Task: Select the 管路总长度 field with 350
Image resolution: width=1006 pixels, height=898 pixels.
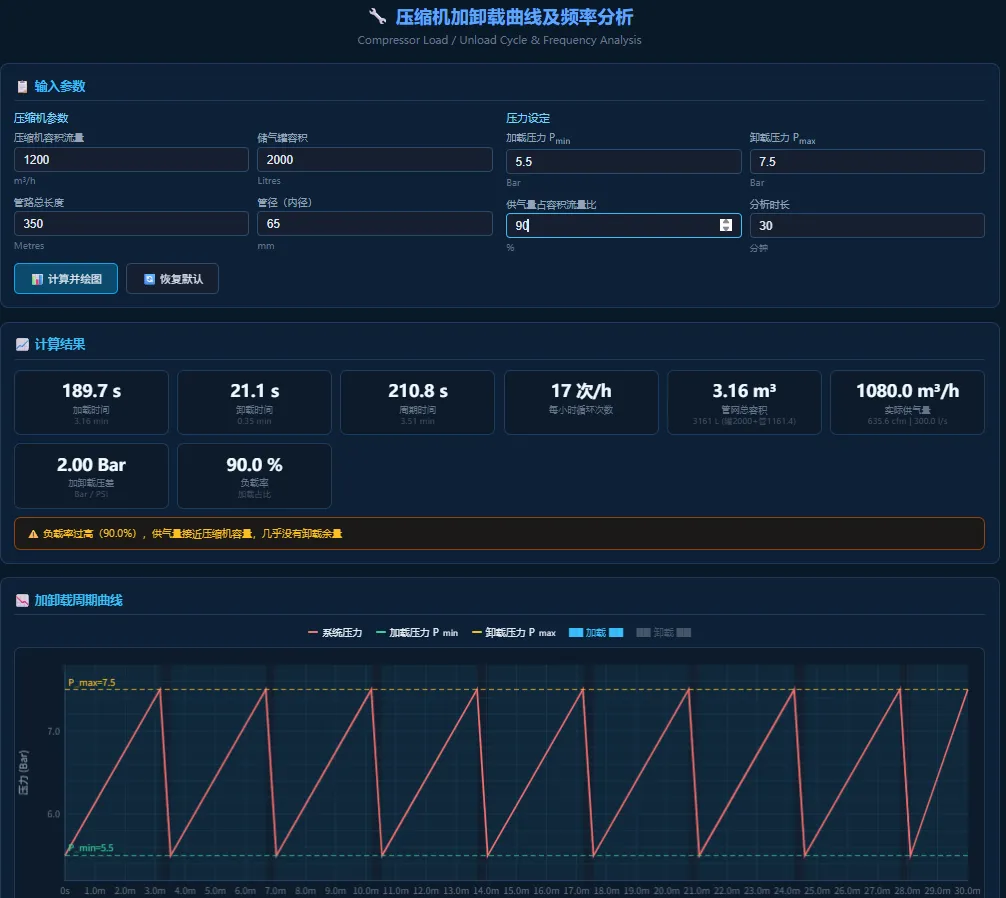Action: click(132, 224)
